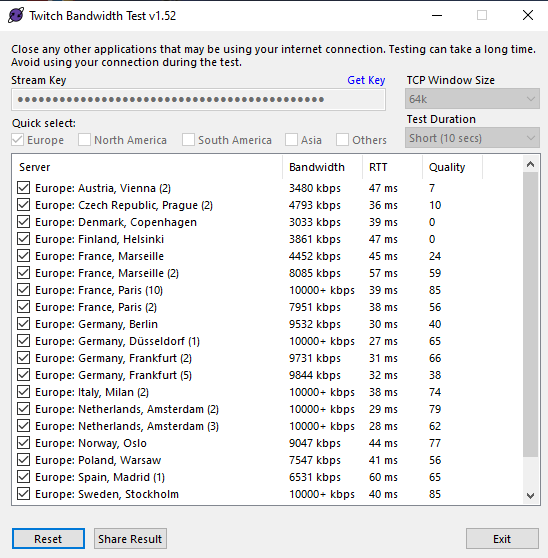Click the Reset button
This screenshot has width=548, height=558.
pyautogui.click(x=48, y=539)
